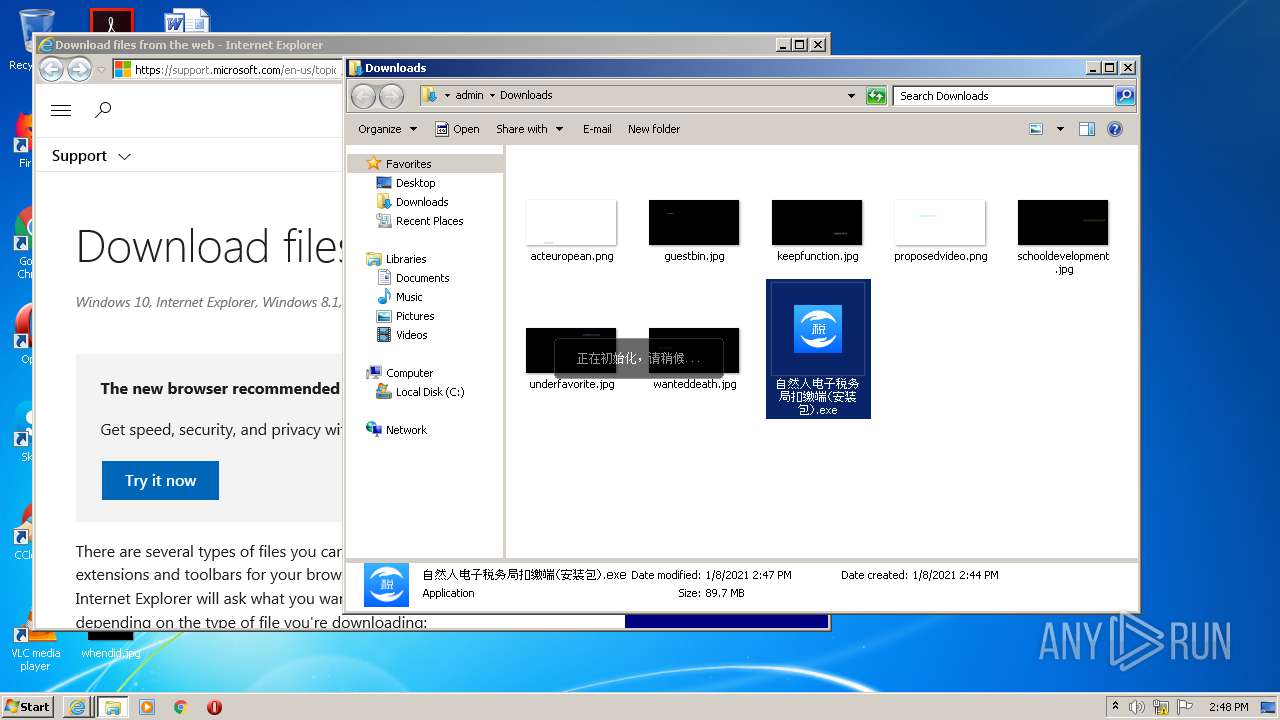
Task: Open the Documents library
Action: 422,278
